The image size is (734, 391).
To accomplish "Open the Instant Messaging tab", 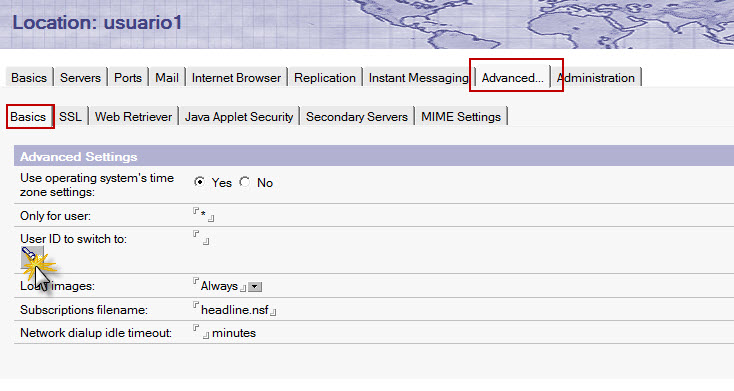I will (x=418, y=78).
